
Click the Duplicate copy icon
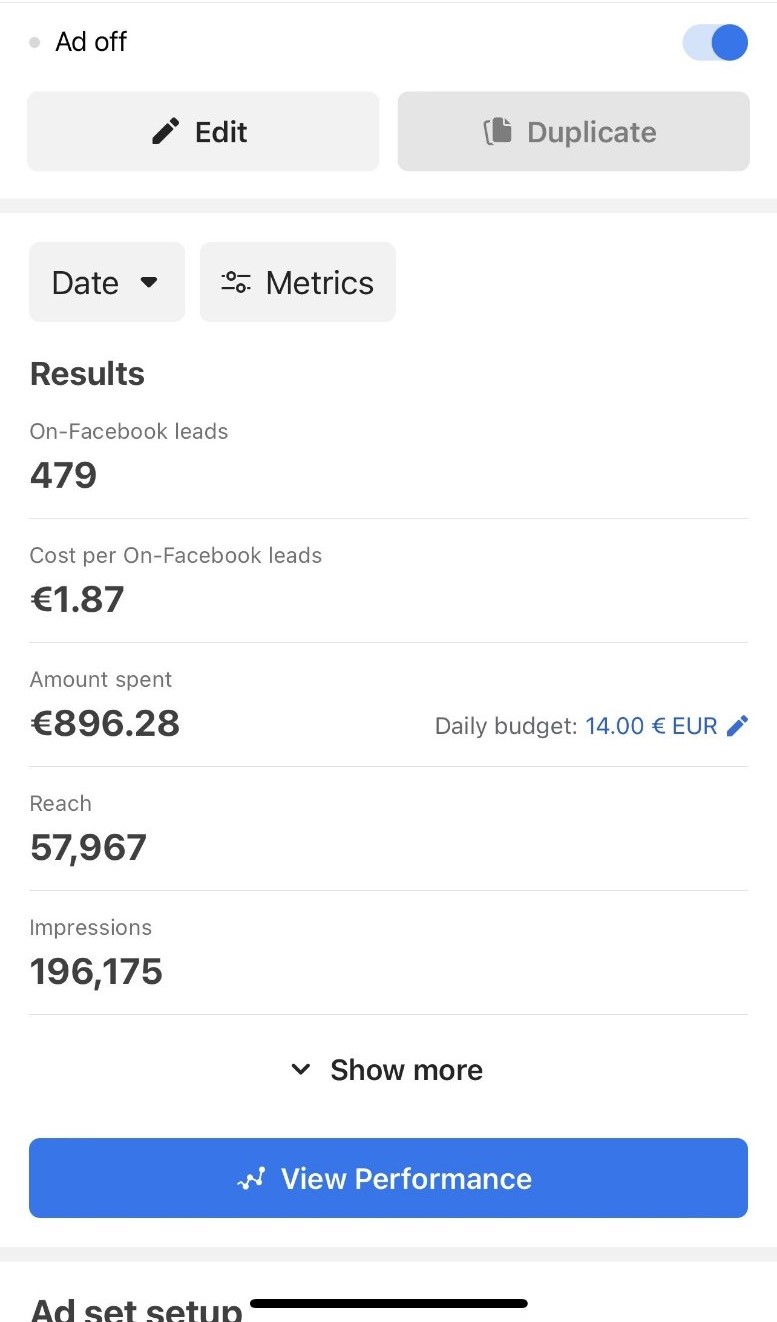pyautogui.click(x=498, y=132)
